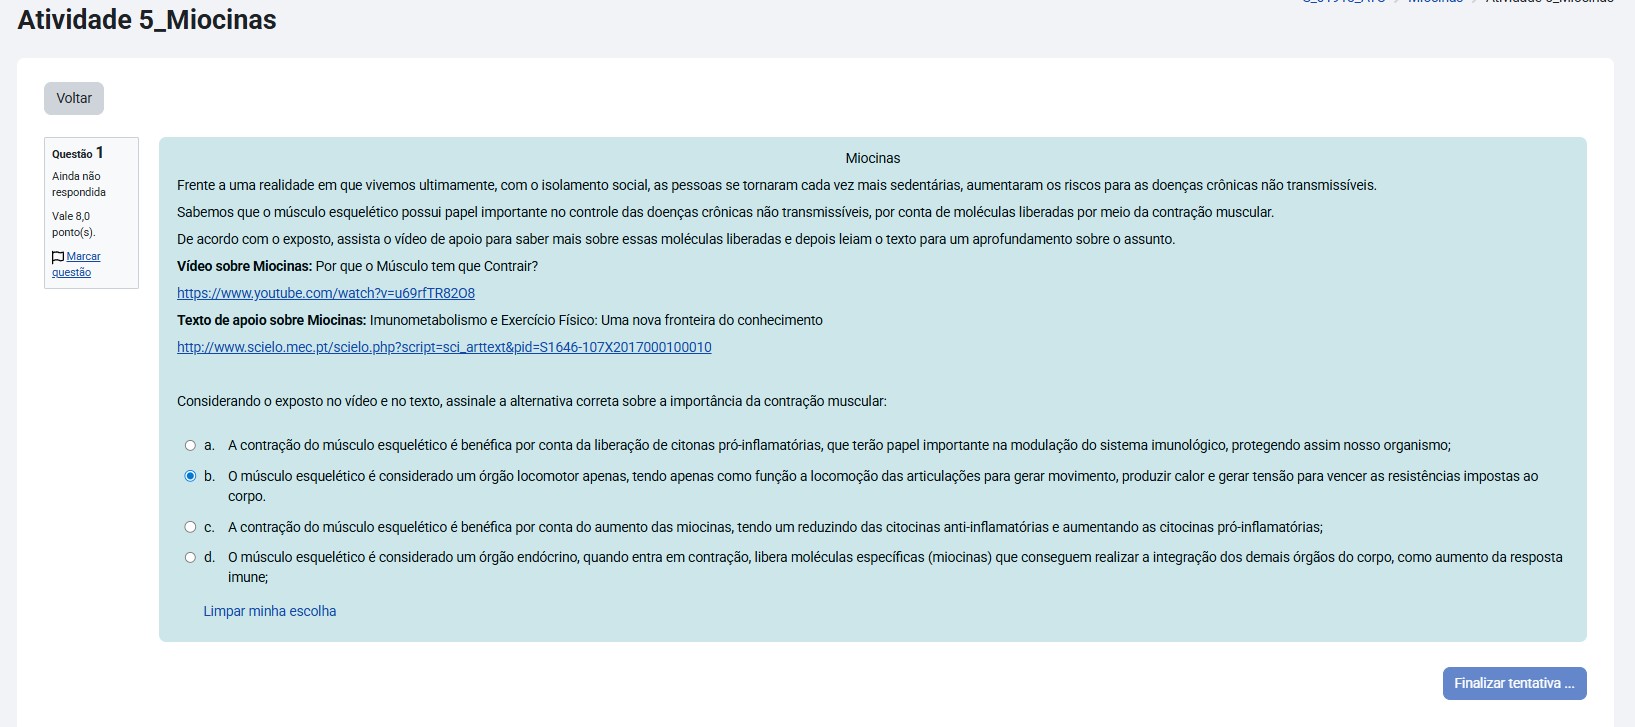Viewport: 1635px width, 727px height.
Task: Select radio option a about citonas pró-inflamatórias
Action: point(190,446)
